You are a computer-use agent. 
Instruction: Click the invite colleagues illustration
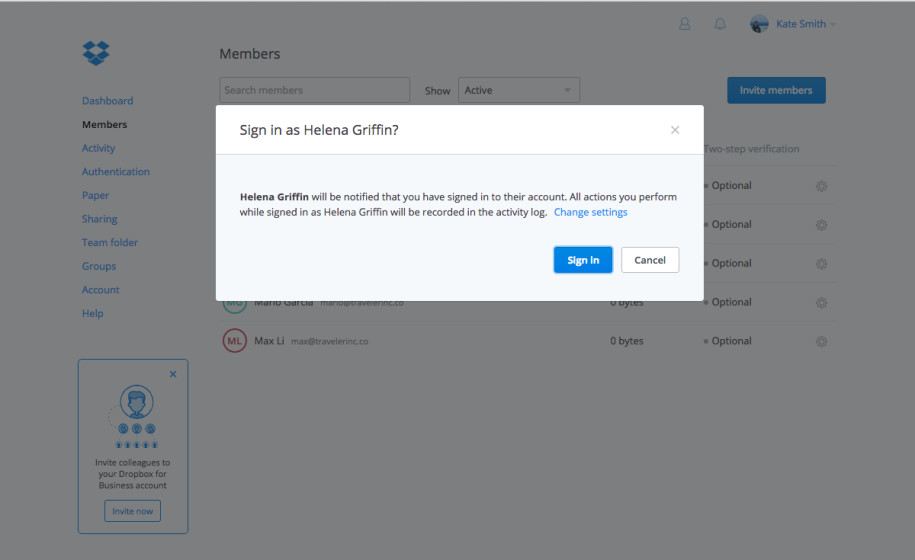tap(134, 416)
